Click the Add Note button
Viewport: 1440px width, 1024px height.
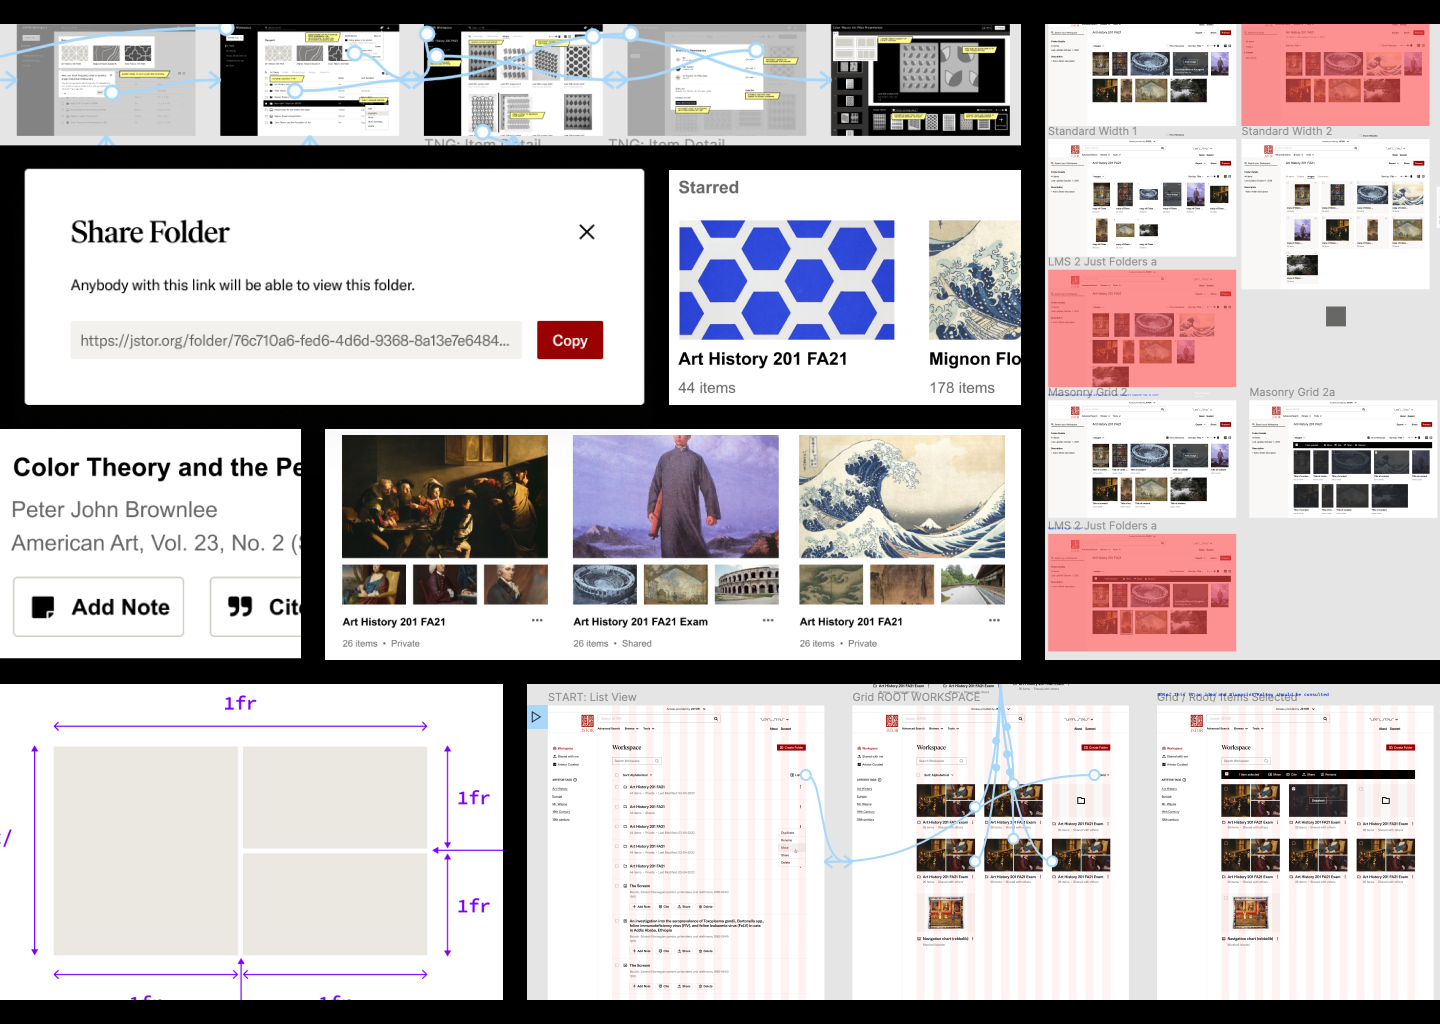click(x=98, y=607)
